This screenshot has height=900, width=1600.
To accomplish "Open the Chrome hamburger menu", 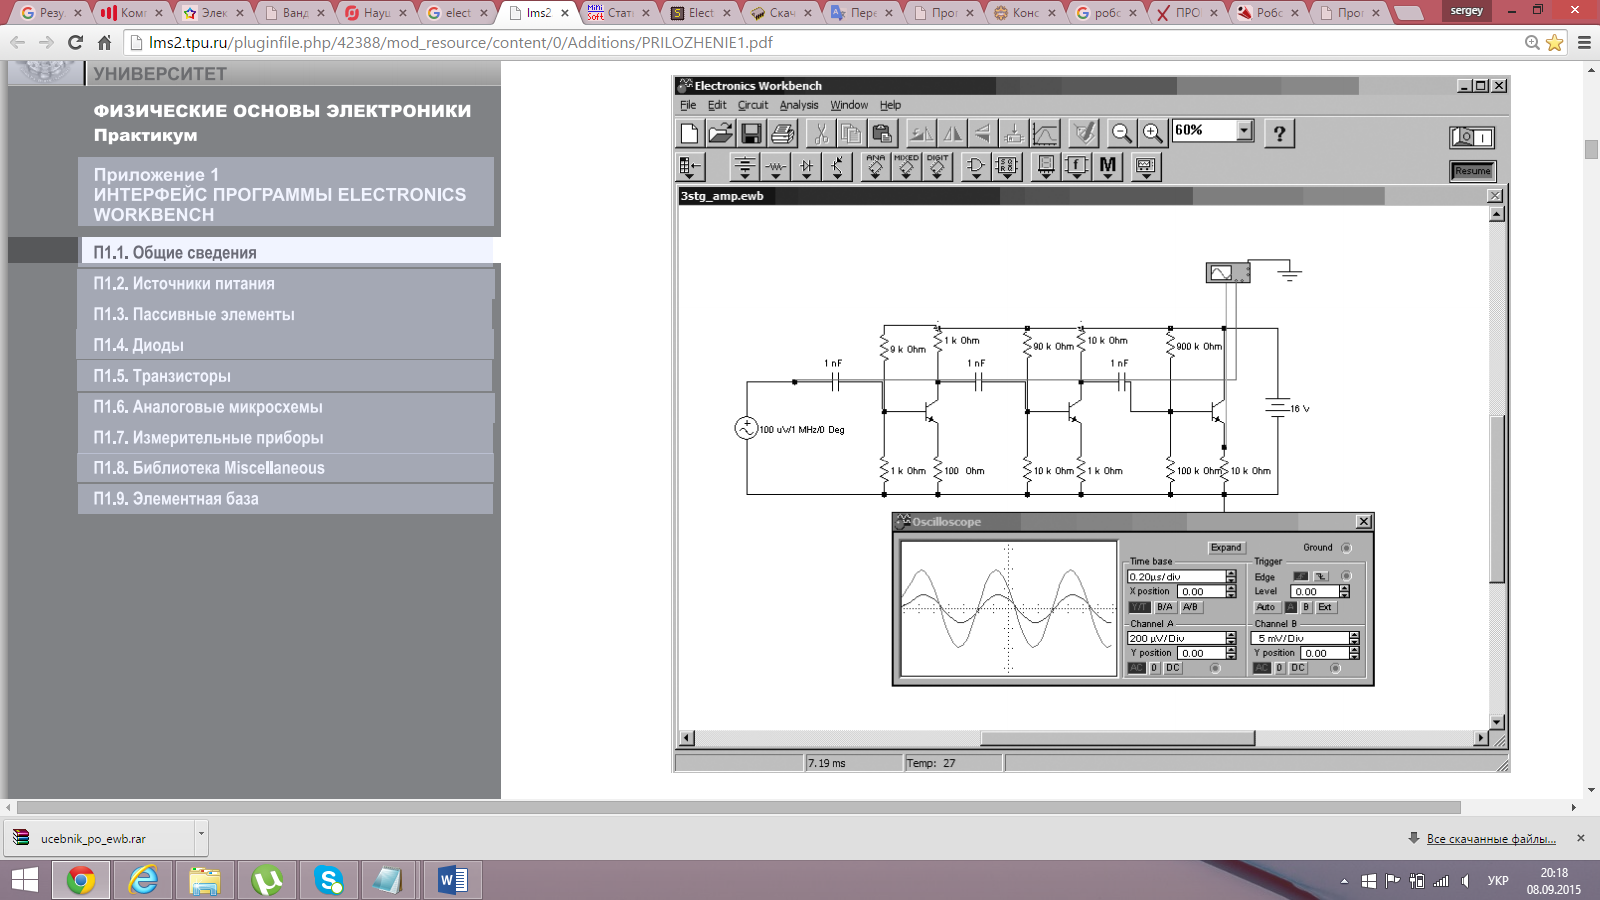I will (1584, 43).
